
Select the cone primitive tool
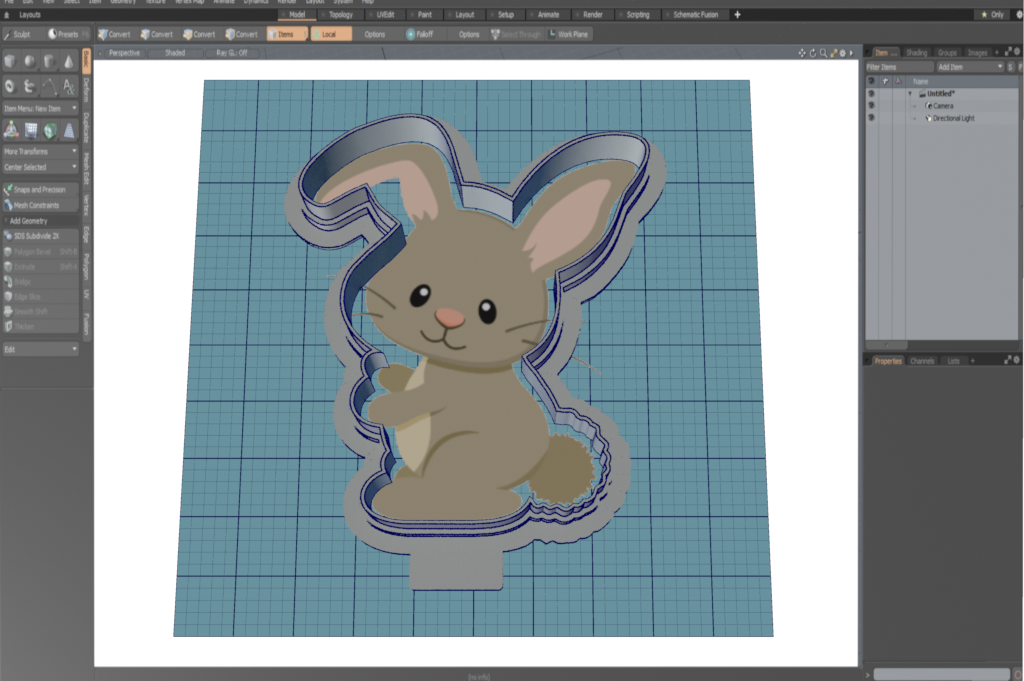tap(68, 62)
